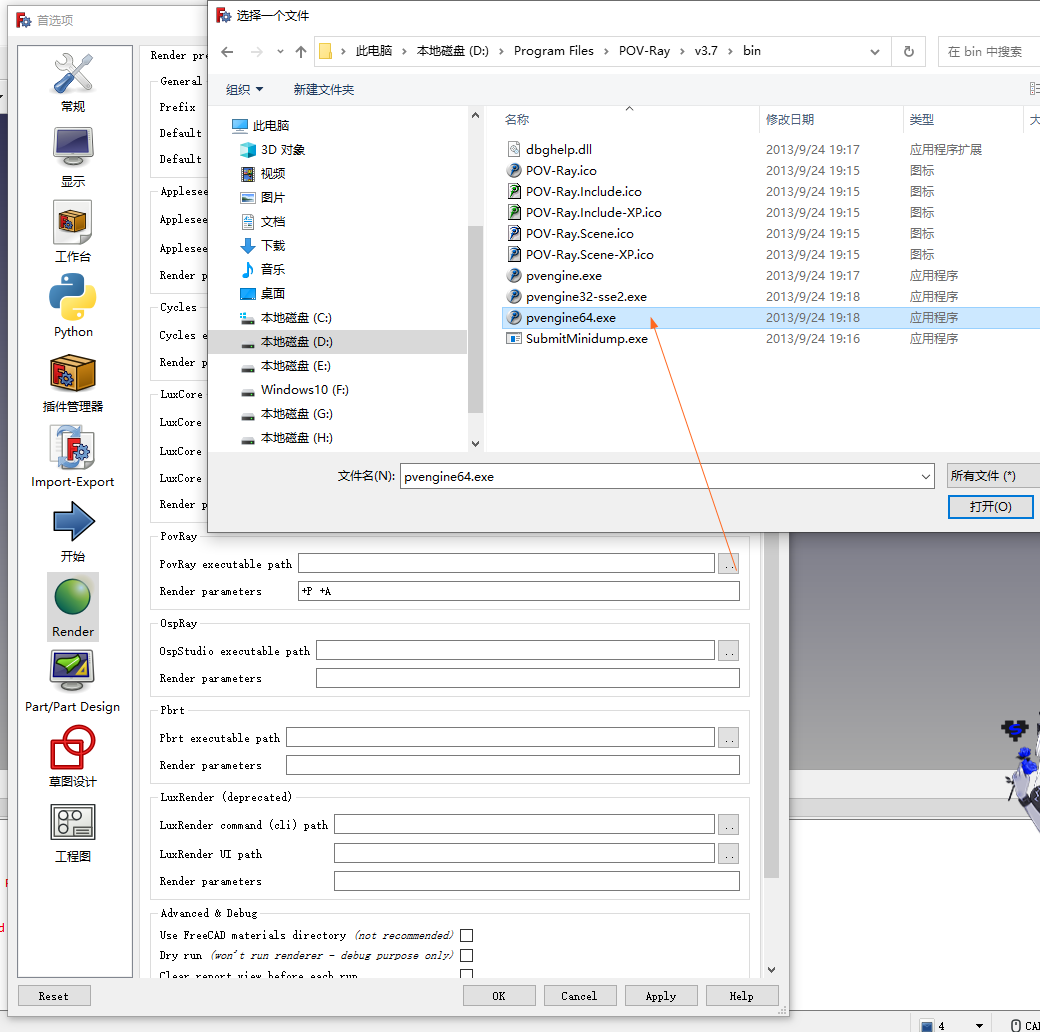Screen dimensions: 1040x1032
Task: Select SubmitMinidump.exe in the file list
Action: click(x=586, y=339)
